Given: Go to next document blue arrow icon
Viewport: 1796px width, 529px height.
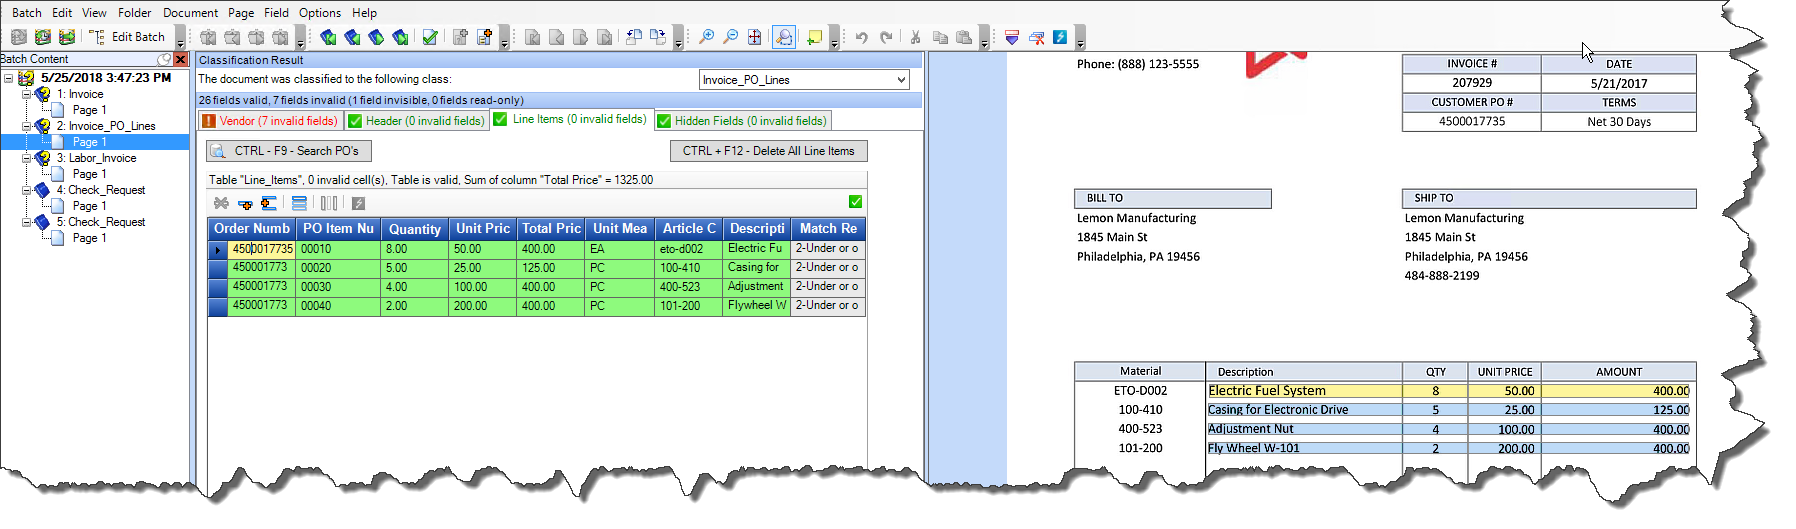Looking at the screenshot, I should [x=376, y=37].
